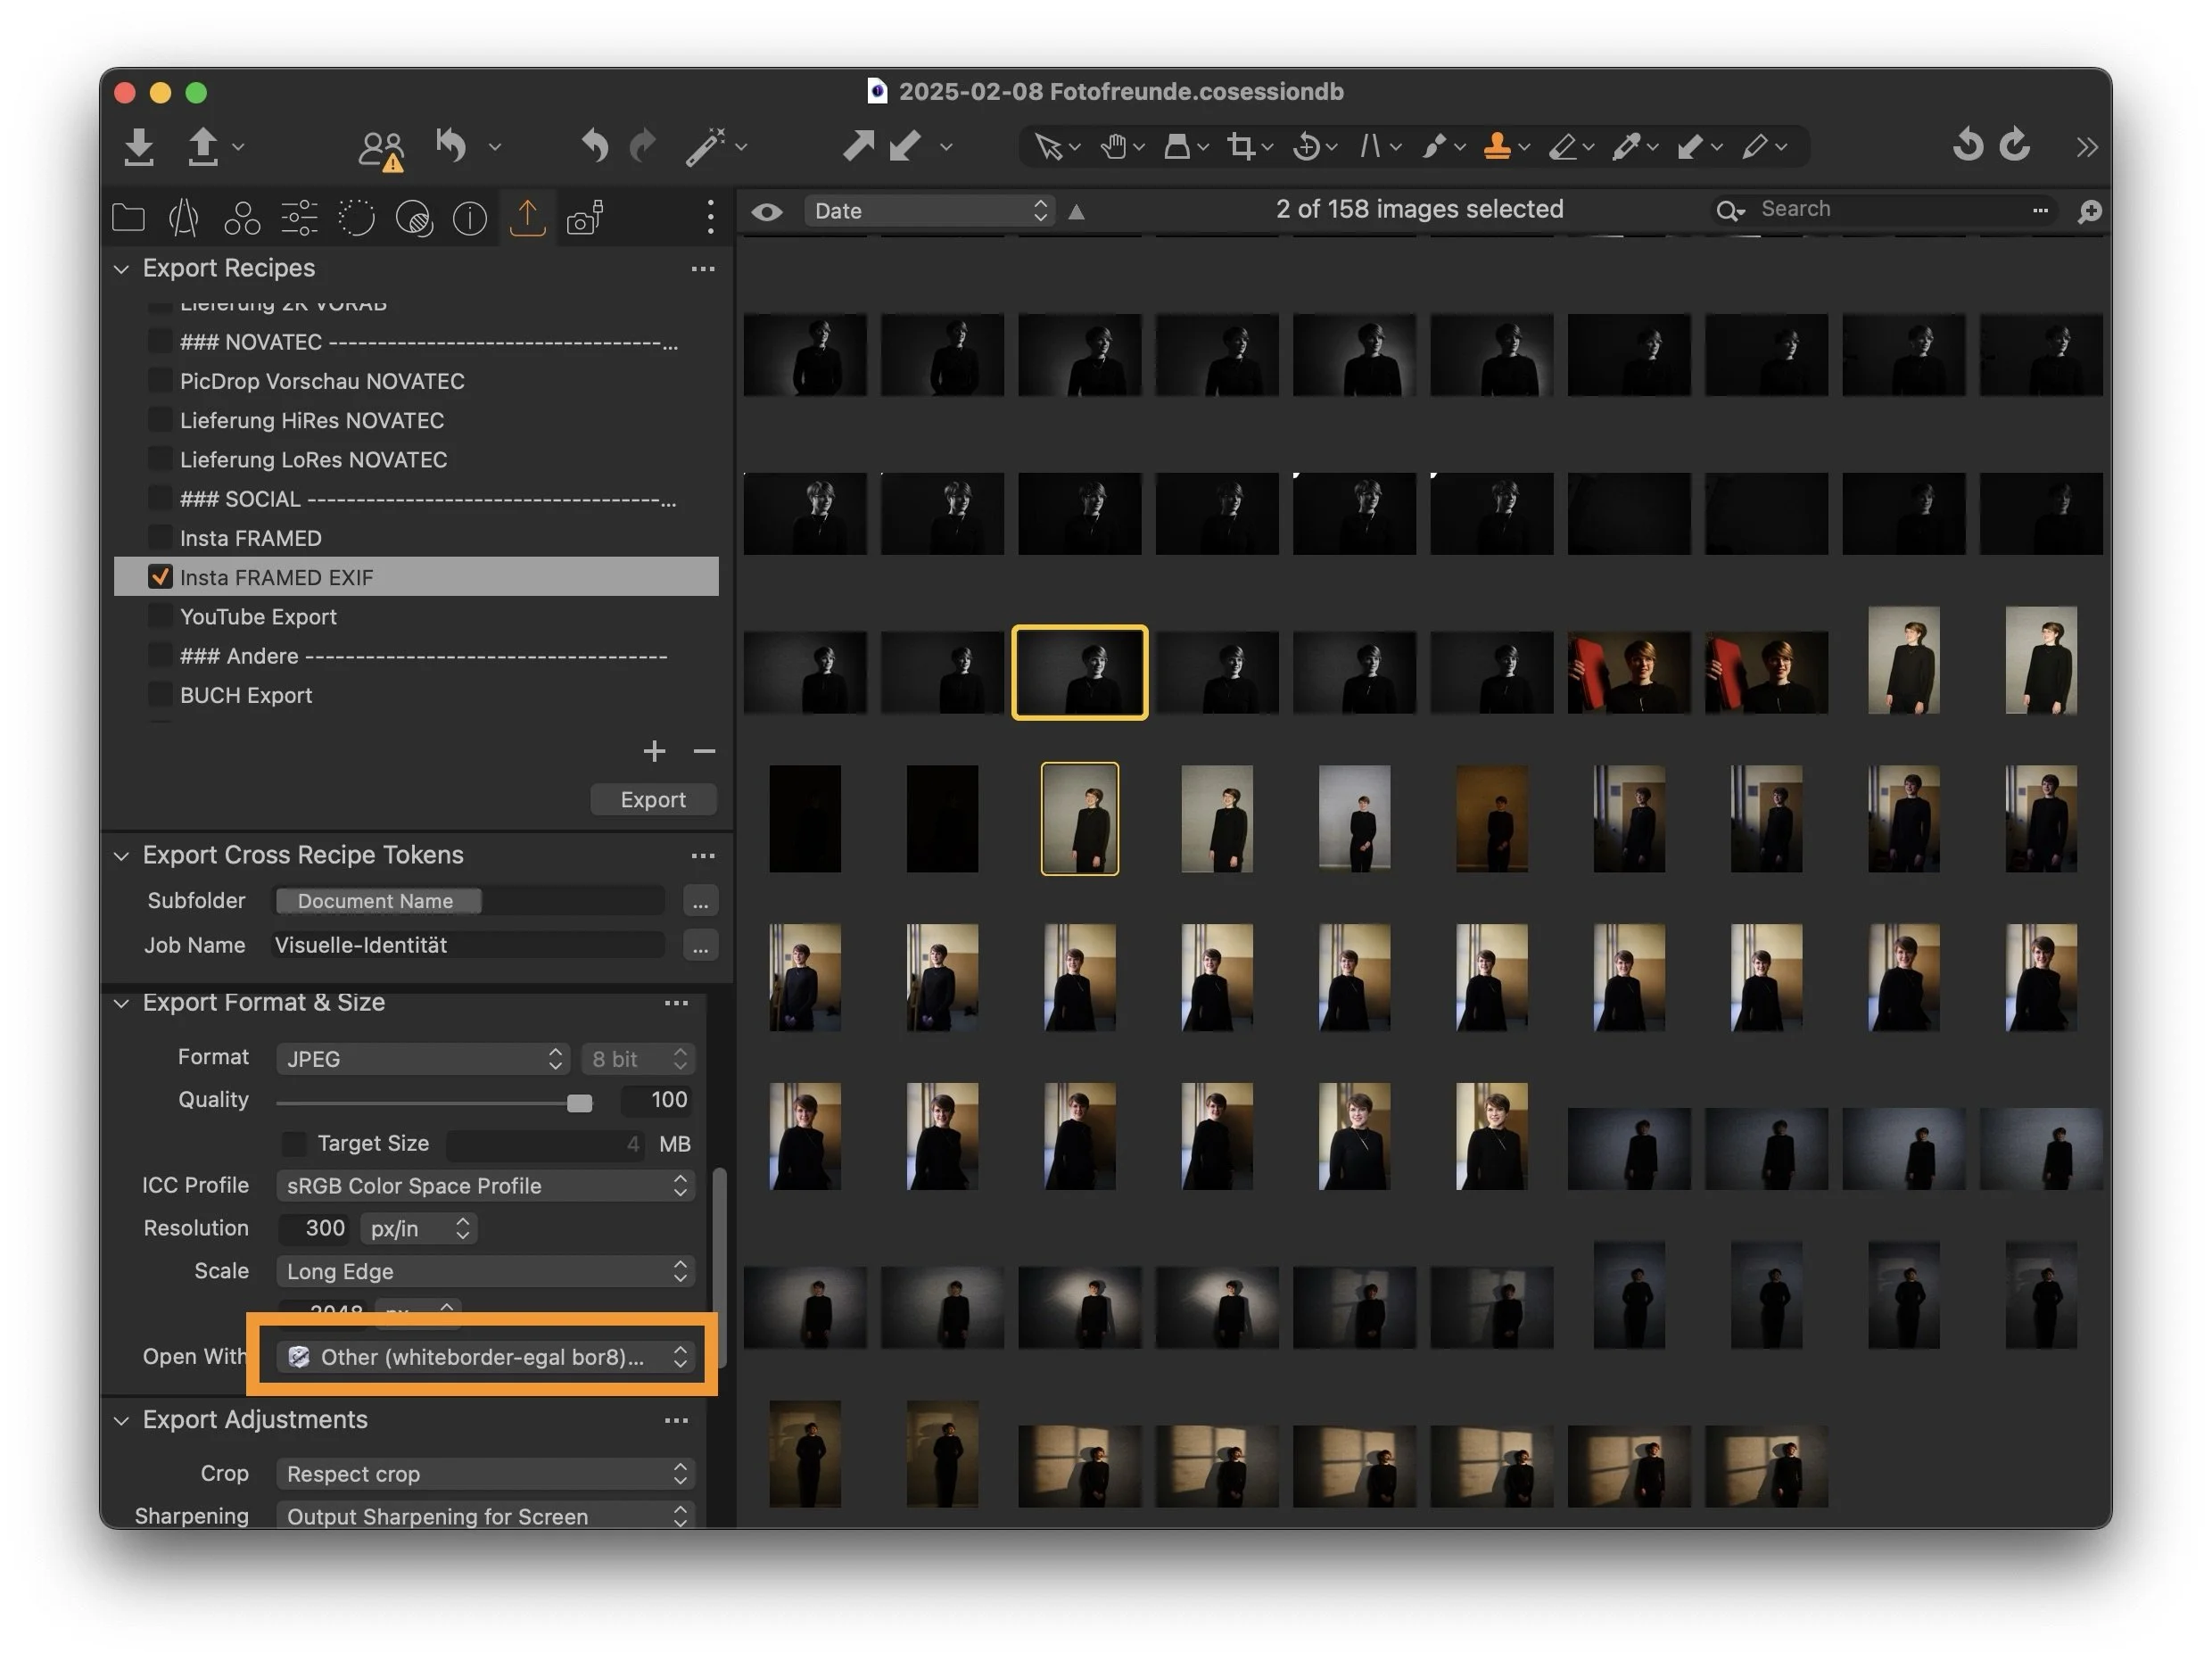Click the Import images icon
Screen dimensions: 2212x1661
tap(139, 147)
